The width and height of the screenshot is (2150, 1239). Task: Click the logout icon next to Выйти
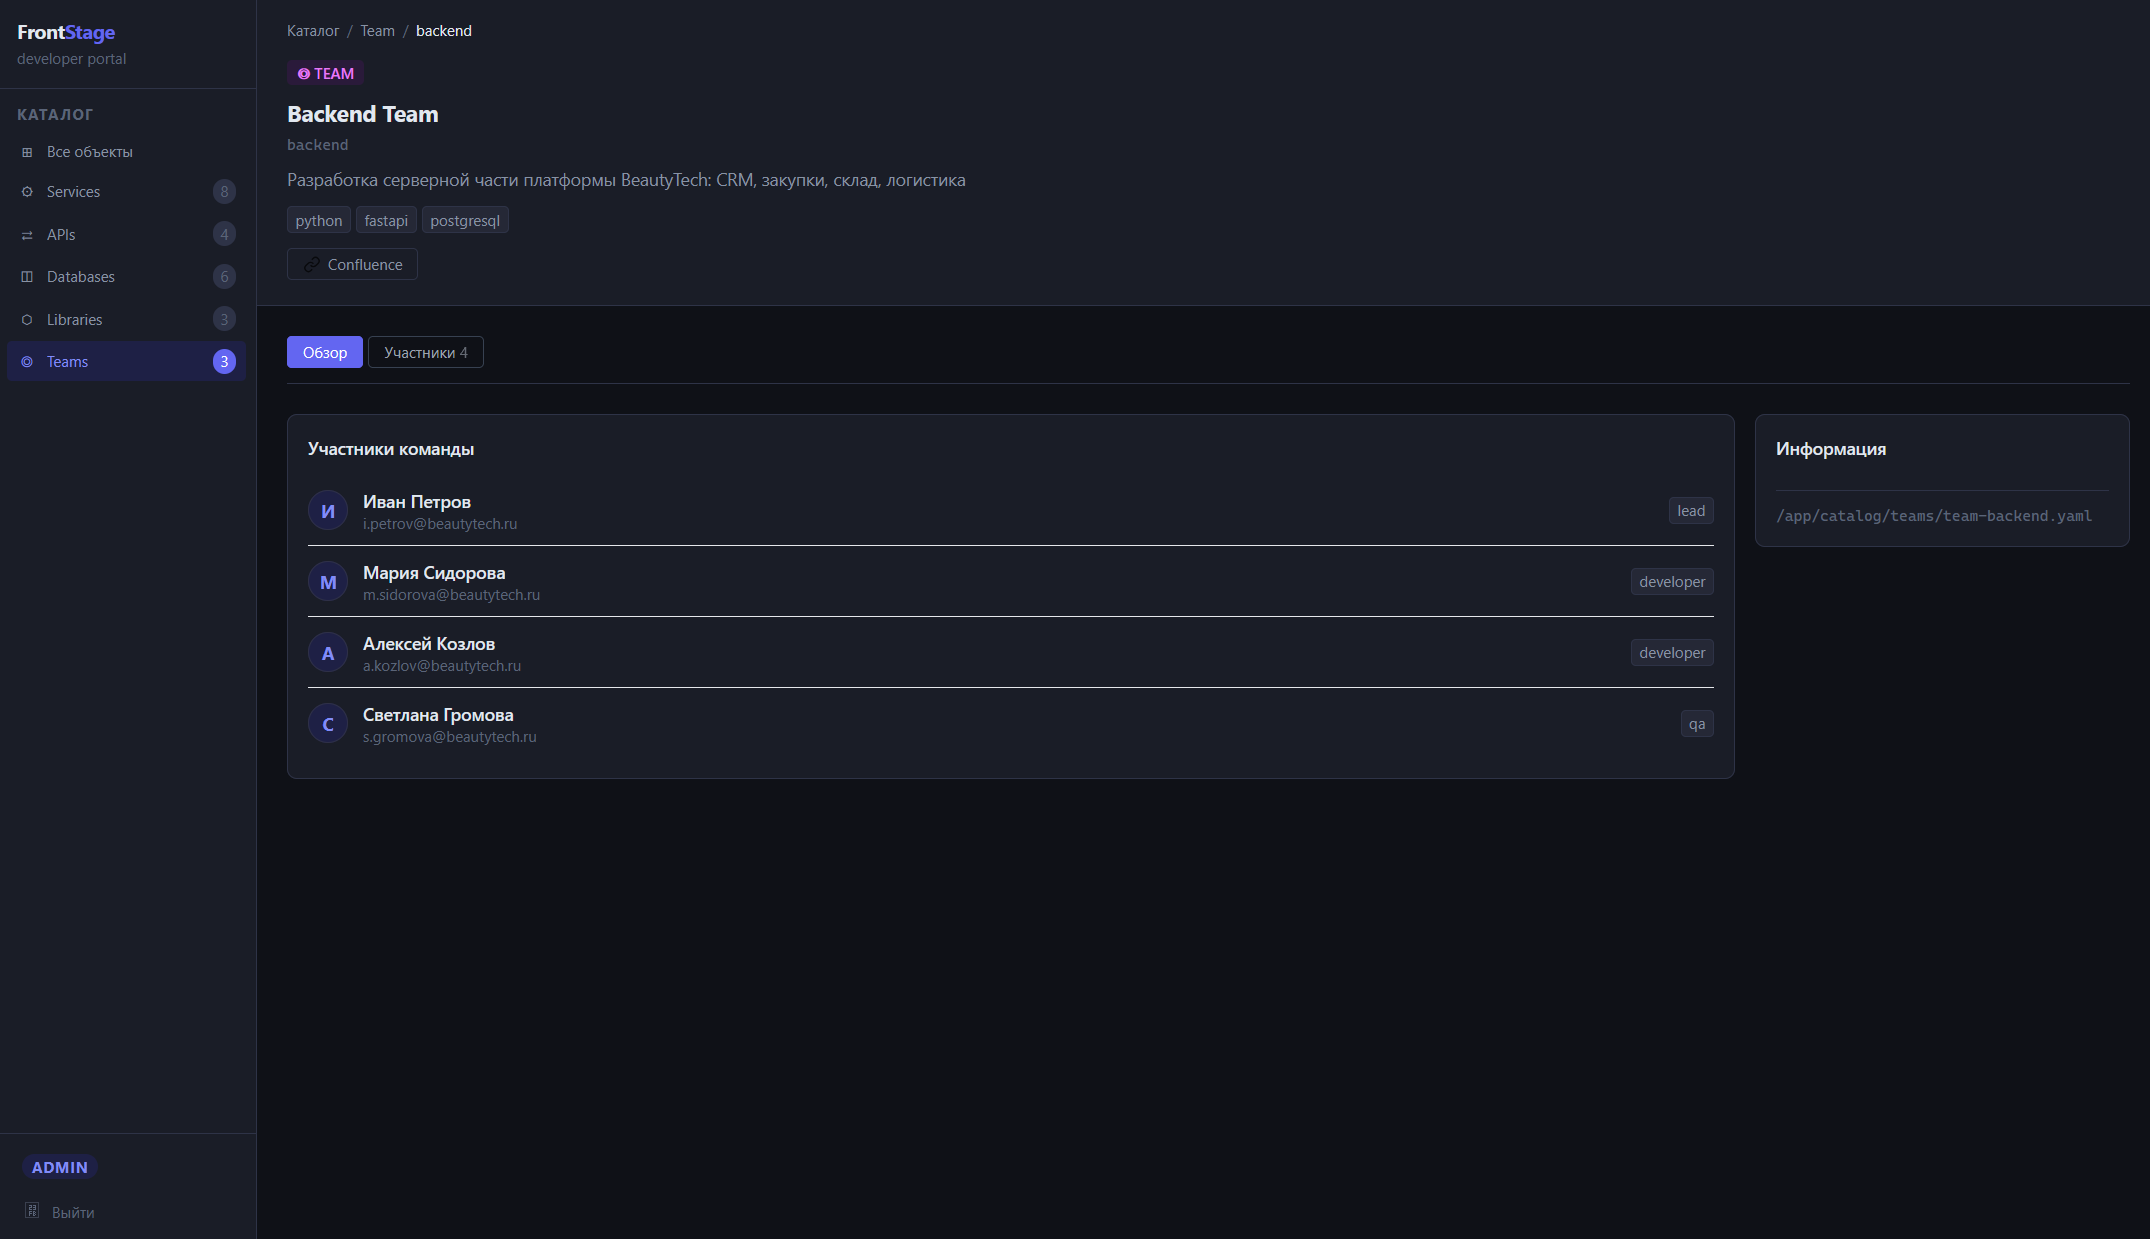(x=32, y=1211)
